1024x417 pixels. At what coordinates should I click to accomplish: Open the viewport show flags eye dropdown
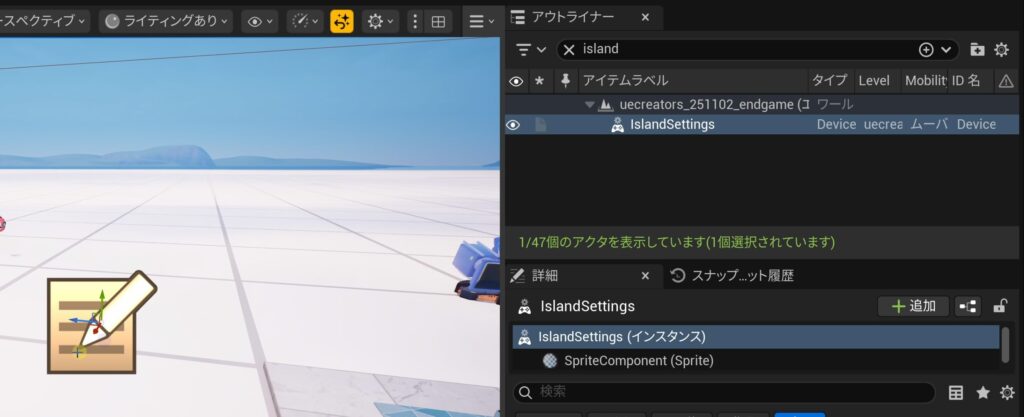point(260,21)
